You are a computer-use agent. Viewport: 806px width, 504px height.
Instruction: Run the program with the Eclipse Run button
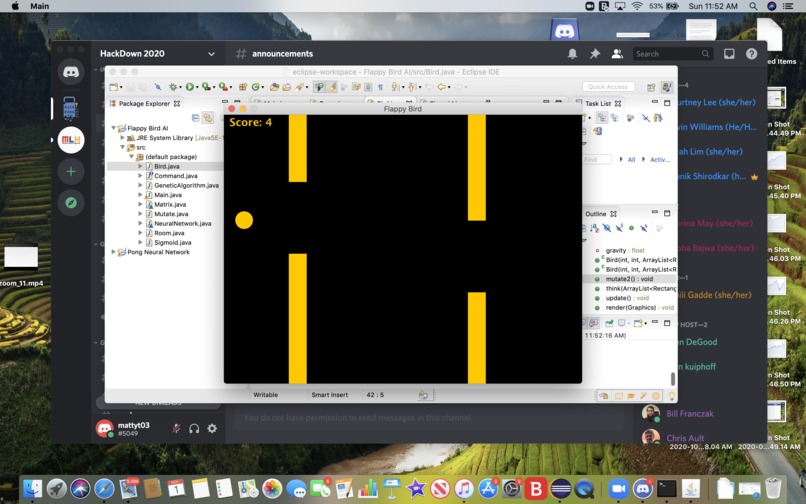pyautogui.click(x=190, y=87)
